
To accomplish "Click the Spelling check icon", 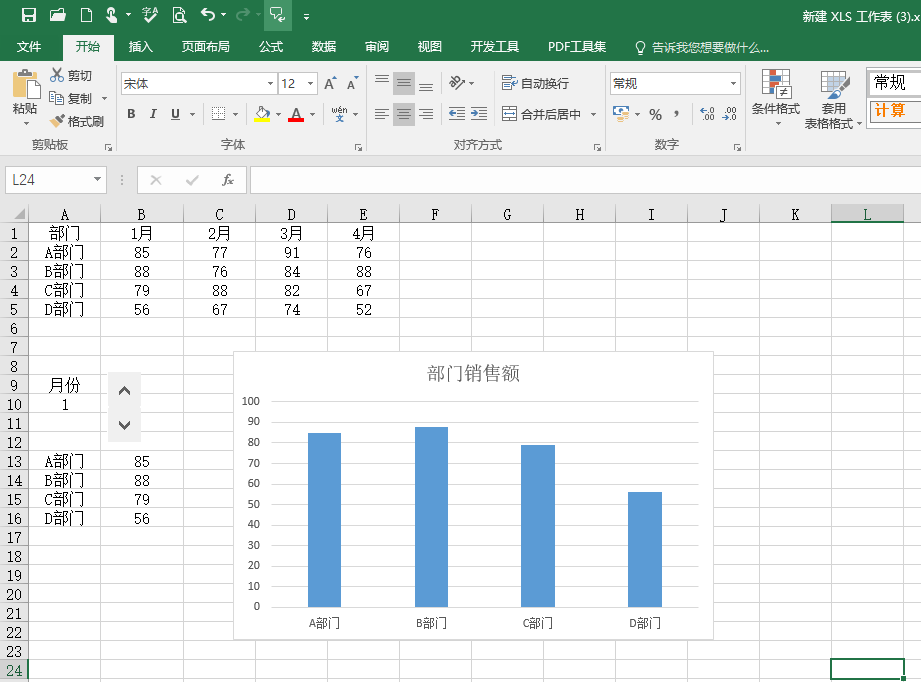I will click(x=150, y=15).
